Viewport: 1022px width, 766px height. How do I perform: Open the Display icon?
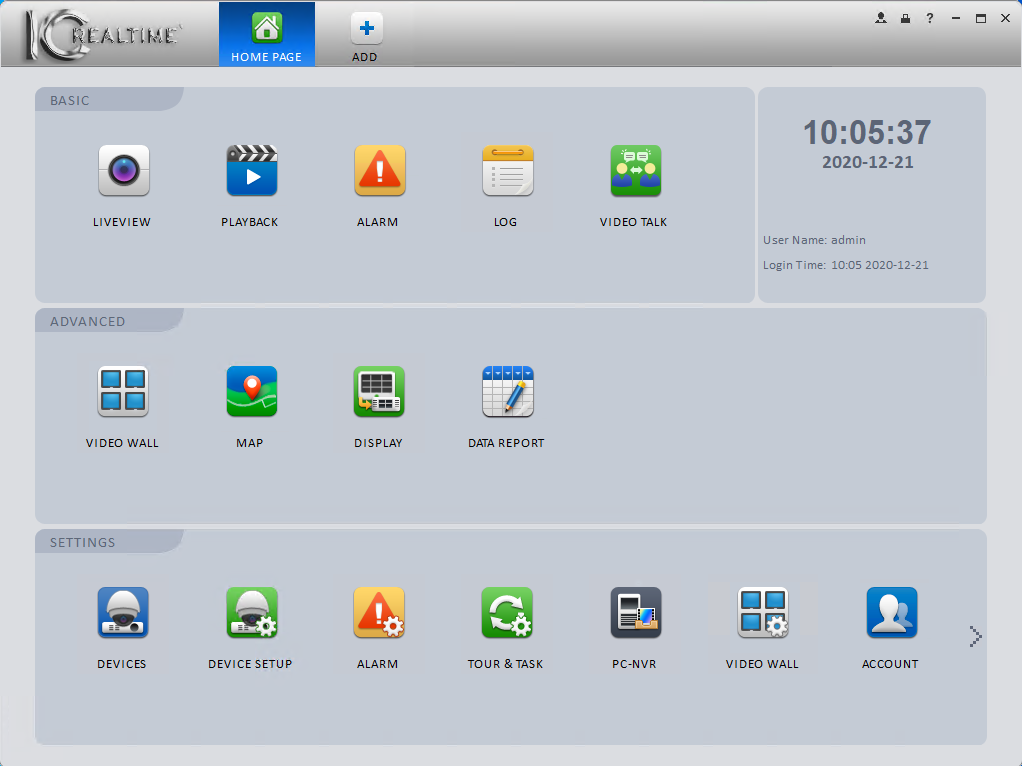click(379, 391)
